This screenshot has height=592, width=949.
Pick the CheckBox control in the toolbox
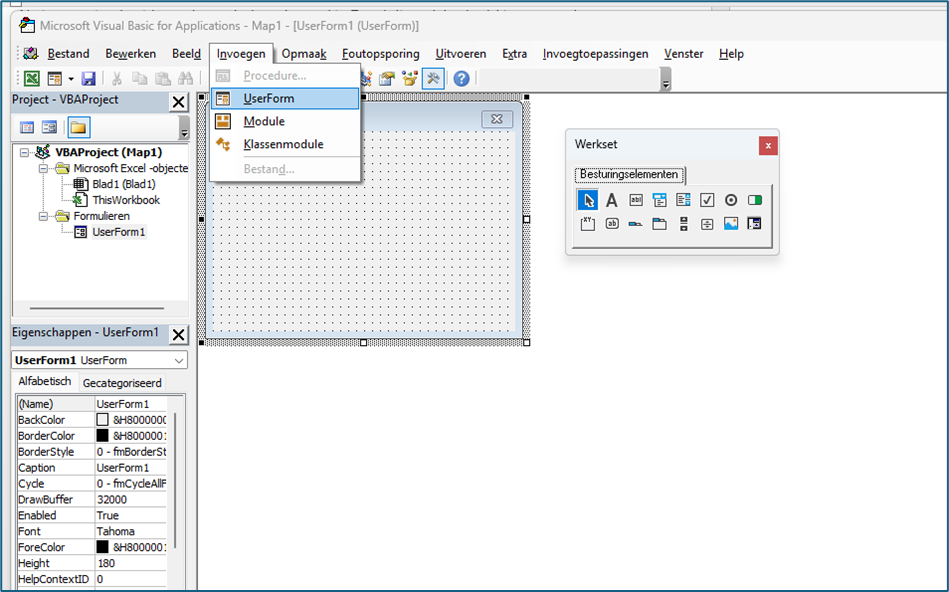click(x=707, y=200)
